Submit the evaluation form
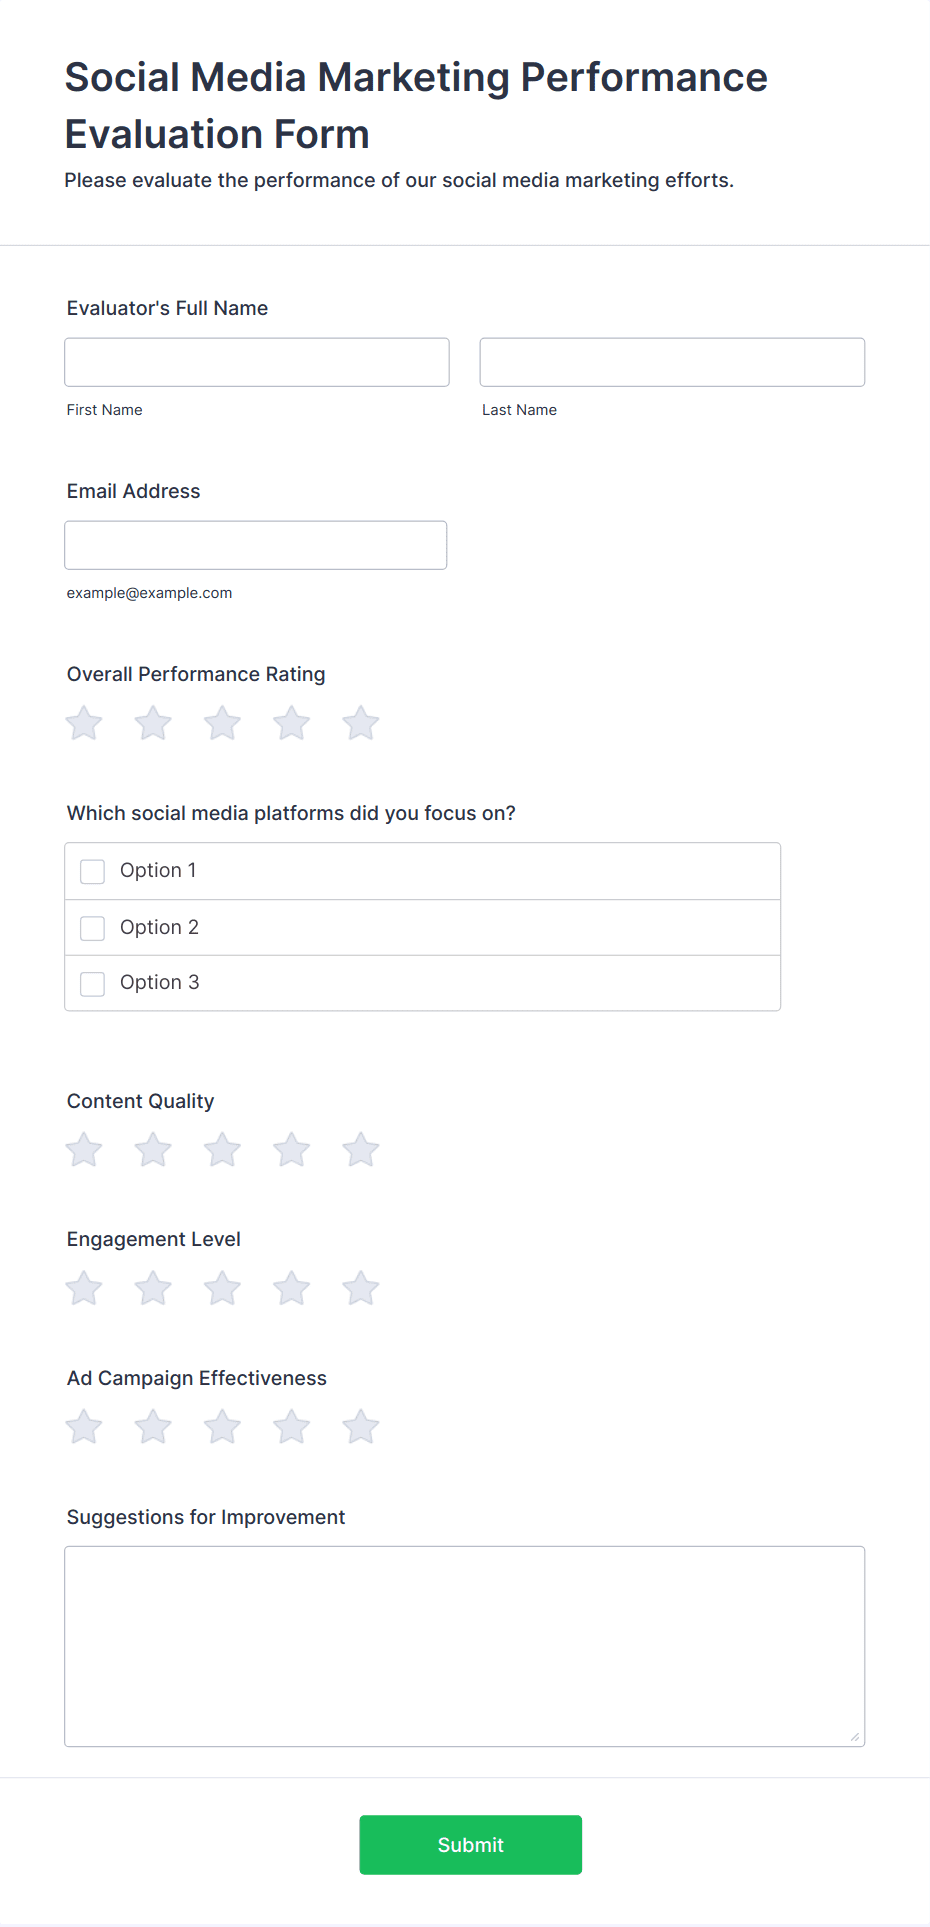 click(471, 1845)
